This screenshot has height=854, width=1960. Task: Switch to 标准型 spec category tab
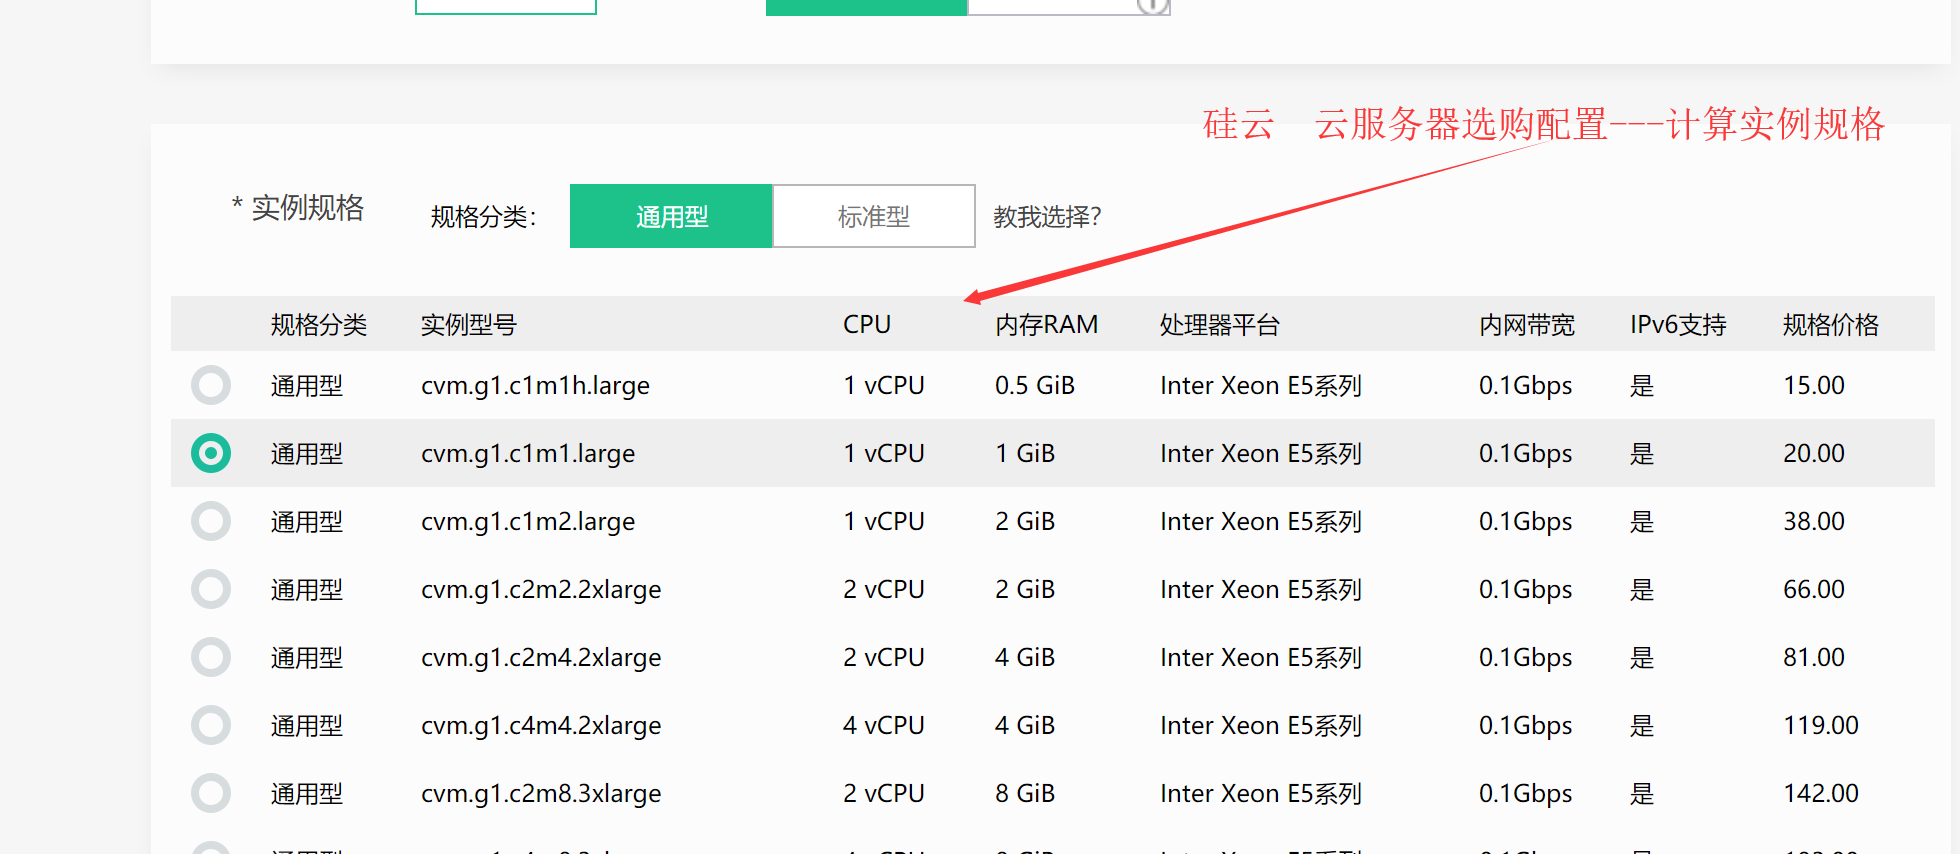pyautogui.click(x=874, y=216)
